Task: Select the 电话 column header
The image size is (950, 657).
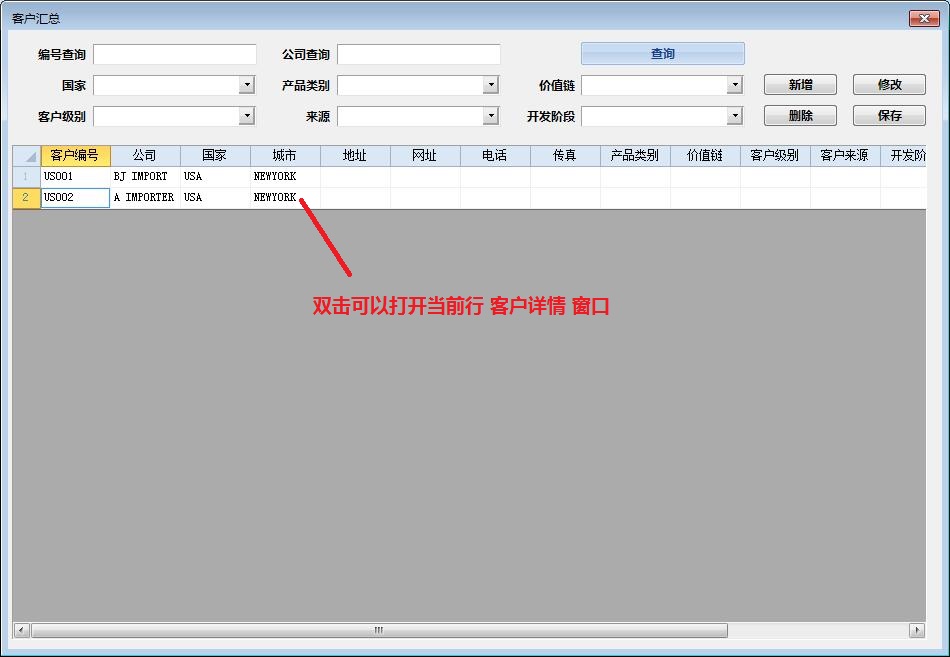Action: [x=495, y=156]
